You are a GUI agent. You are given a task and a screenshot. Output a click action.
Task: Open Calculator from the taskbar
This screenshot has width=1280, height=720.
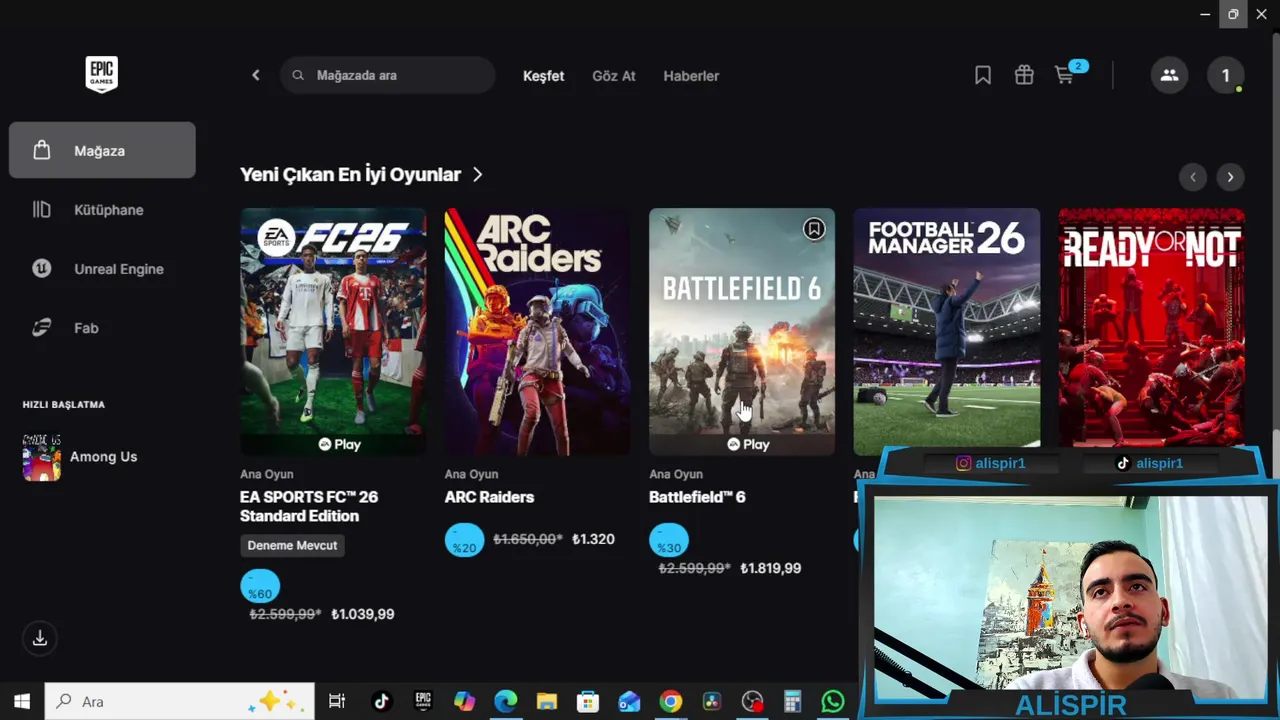pyautogui.click(x=793, y=701)
